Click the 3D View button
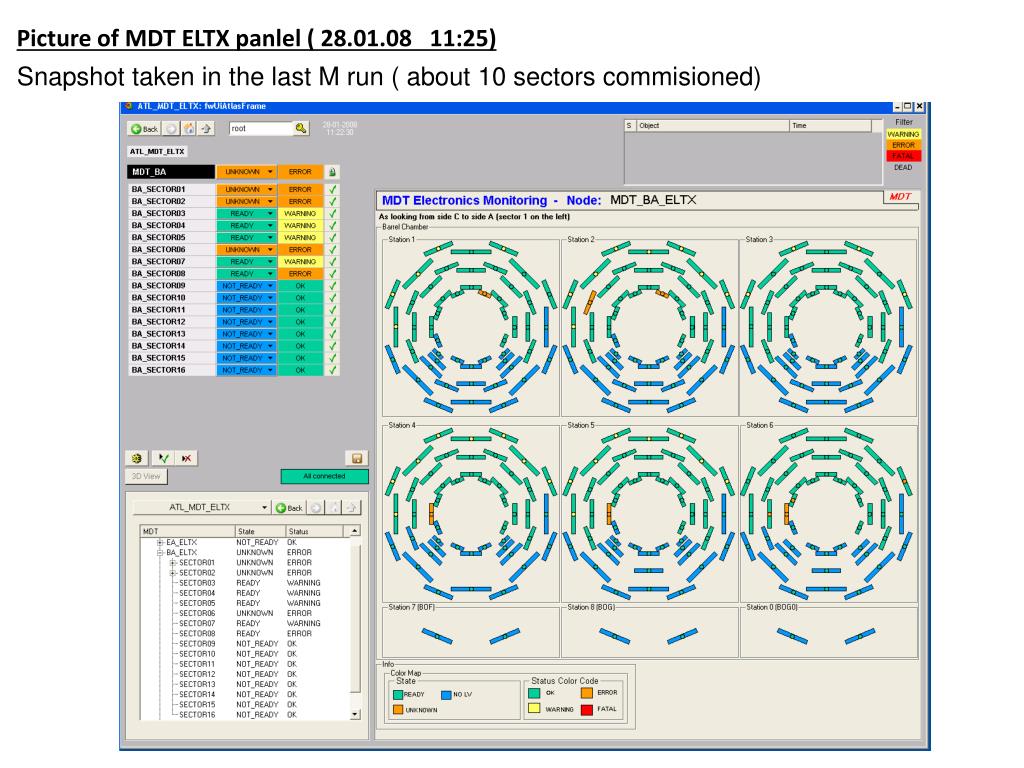 pos(146,476)
